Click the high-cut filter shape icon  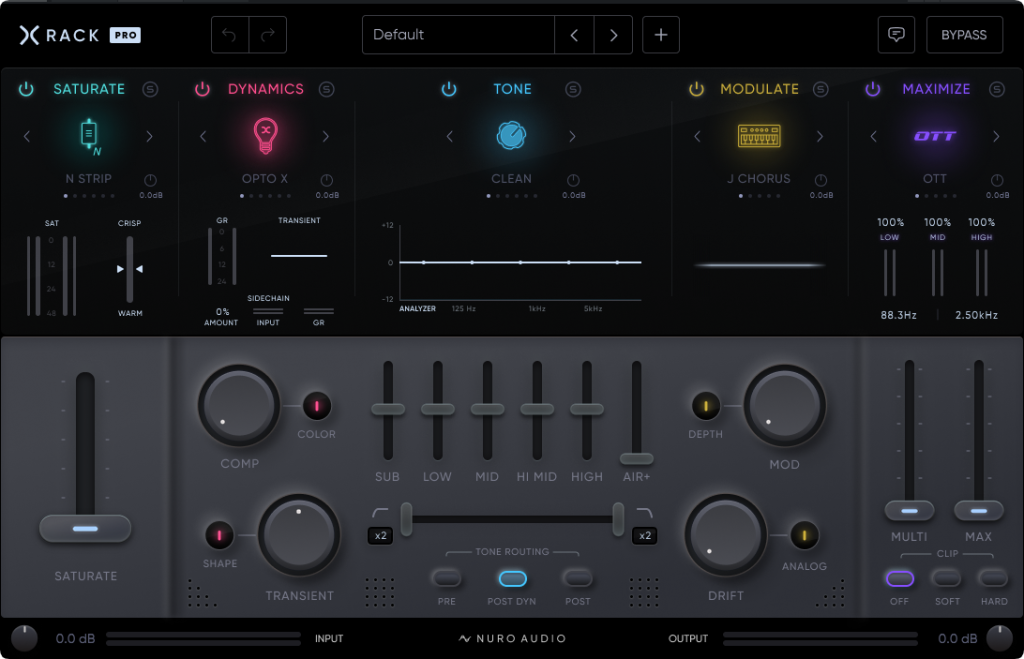[x=645, y=512]
